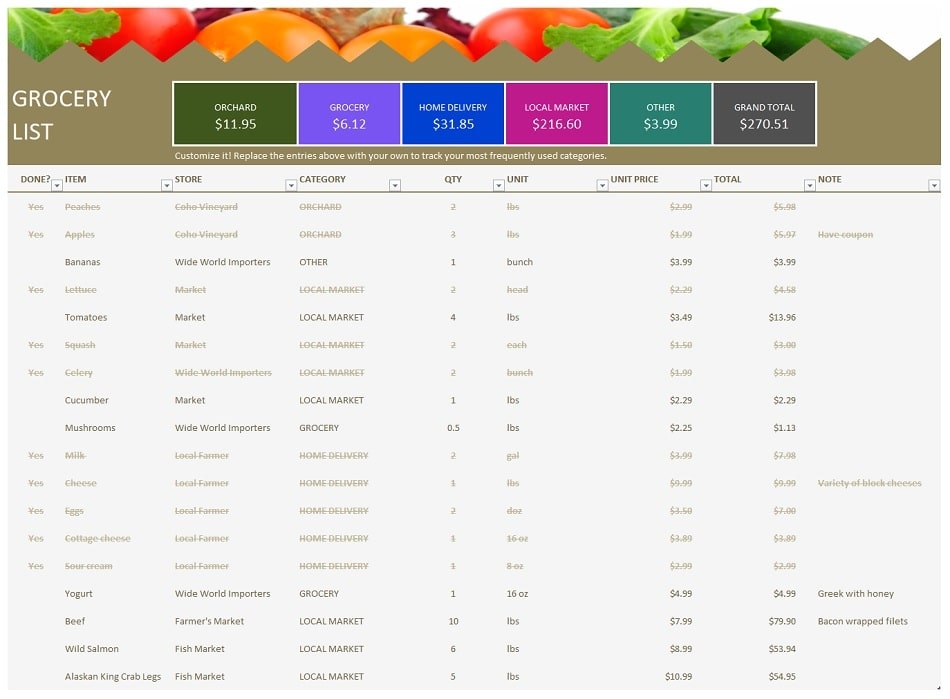The height and width of the screenshot is (699, 950).
Task: Open the ITEM column filter dropdown
Action: [x=167, y=184]
